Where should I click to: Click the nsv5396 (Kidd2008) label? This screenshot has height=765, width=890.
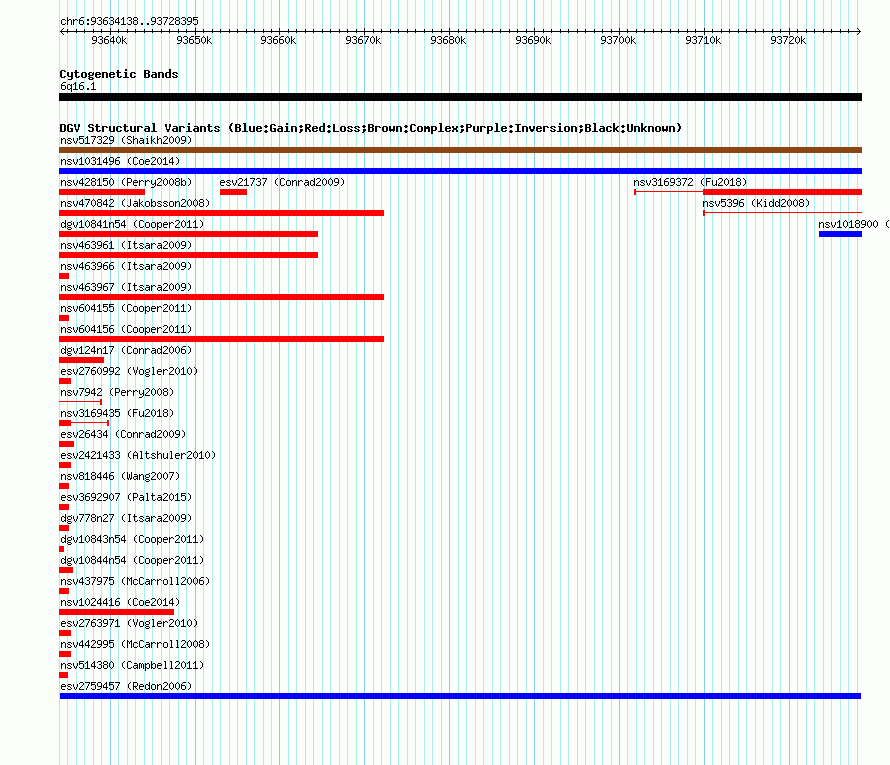click(x=756, y=203)
